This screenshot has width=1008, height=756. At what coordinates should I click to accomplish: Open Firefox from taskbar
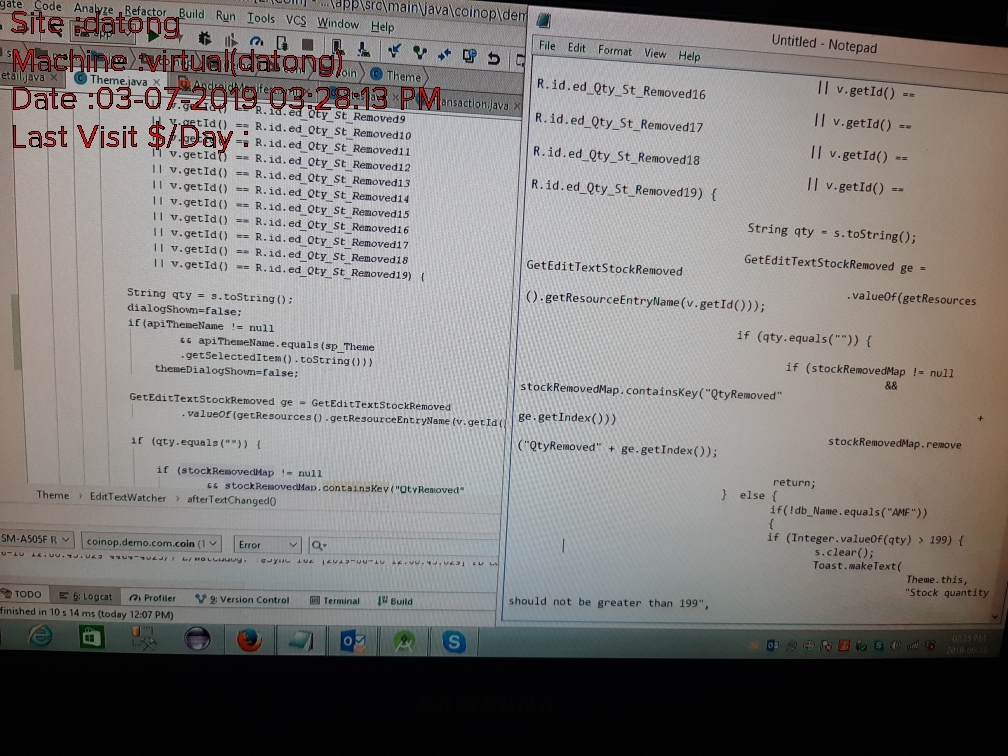(x=249, y=641)
